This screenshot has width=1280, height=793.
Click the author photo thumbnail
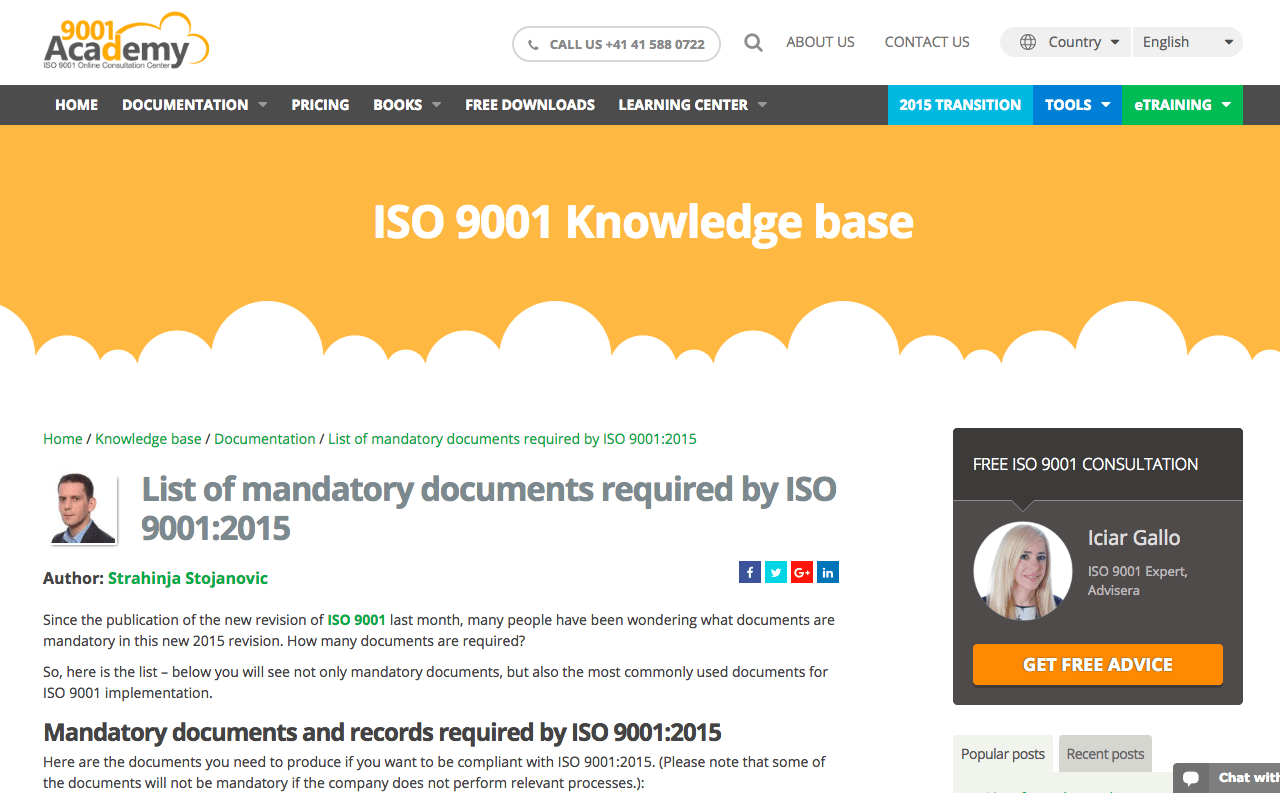pos(83,508)
